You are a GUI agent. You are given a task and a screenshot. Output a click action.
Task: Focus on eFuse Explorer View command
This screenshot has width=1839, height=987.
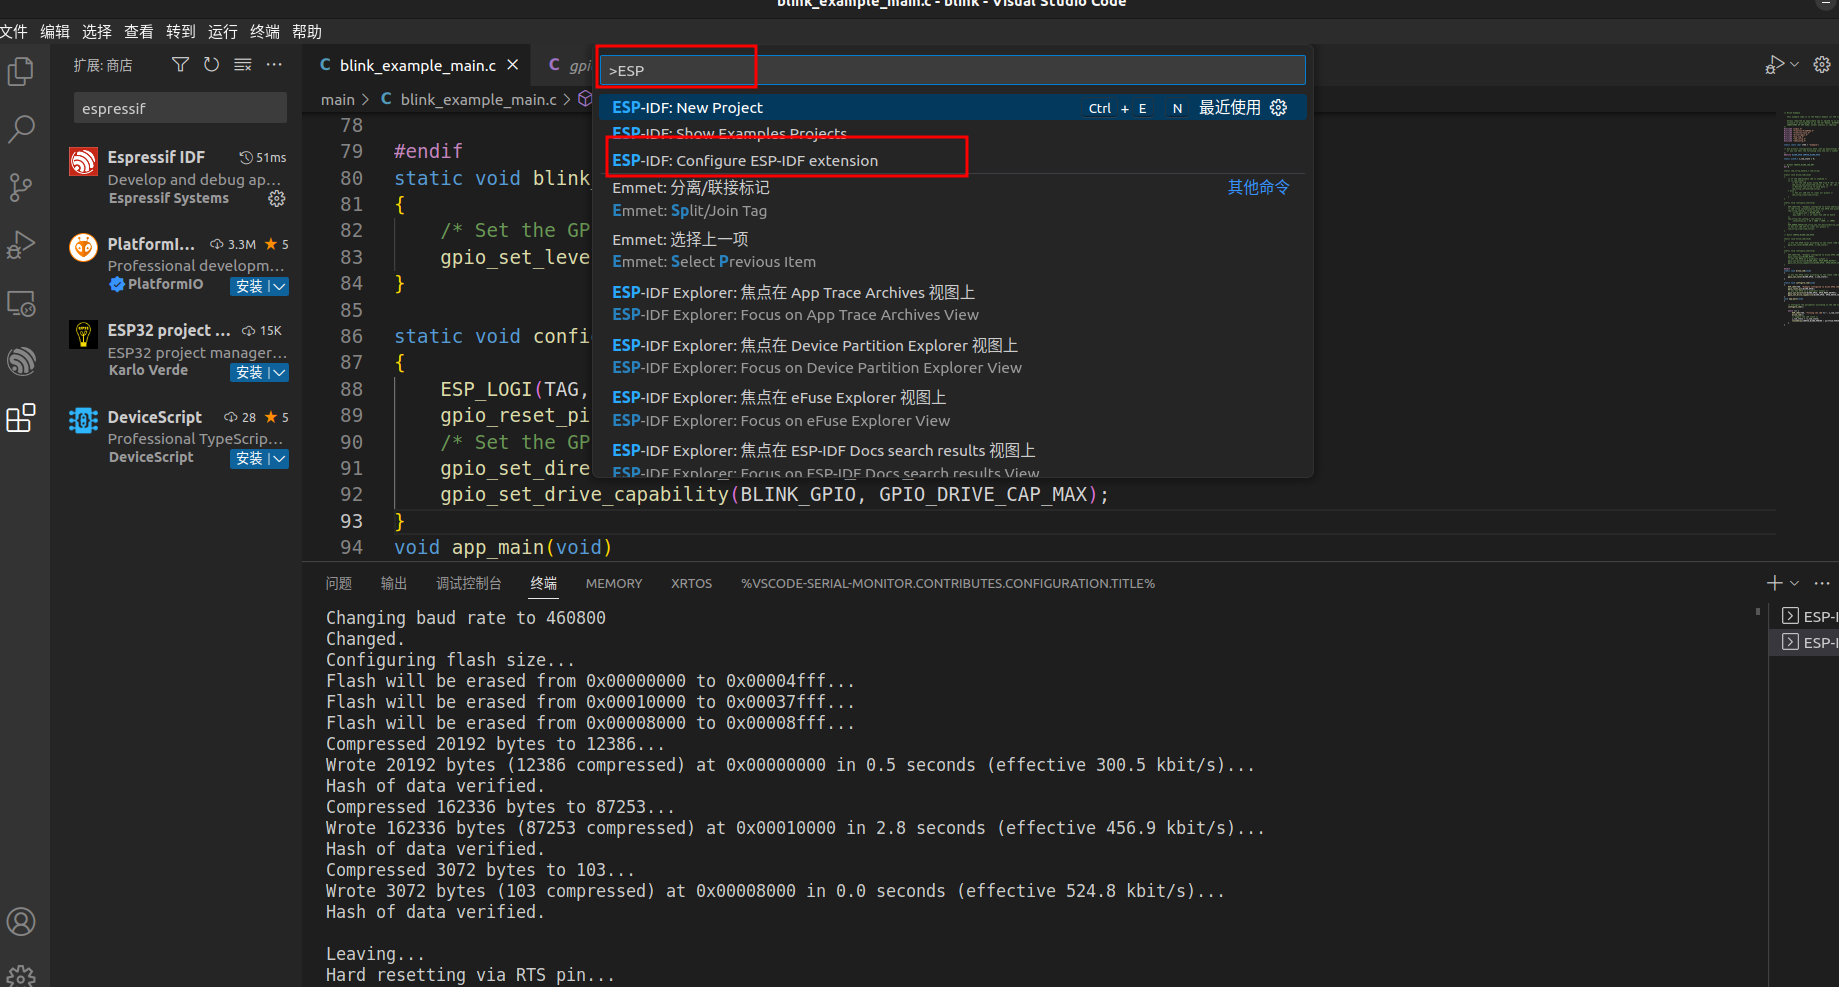953,408
